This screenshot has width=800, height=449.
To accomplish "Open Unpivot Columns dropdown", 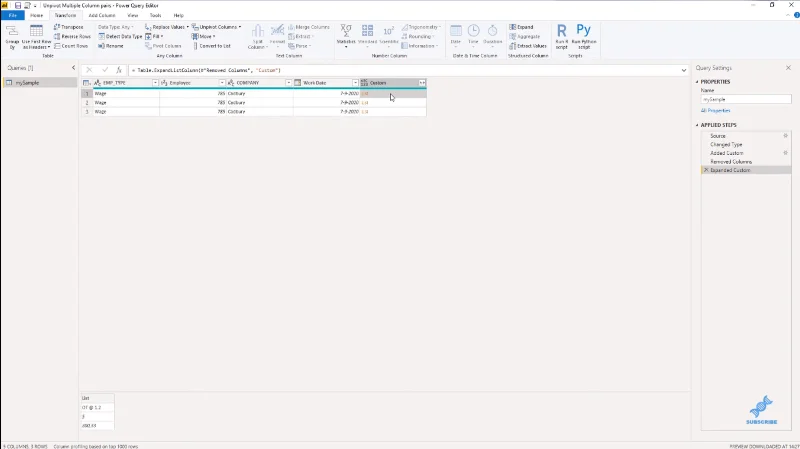I will pos(216,27).
